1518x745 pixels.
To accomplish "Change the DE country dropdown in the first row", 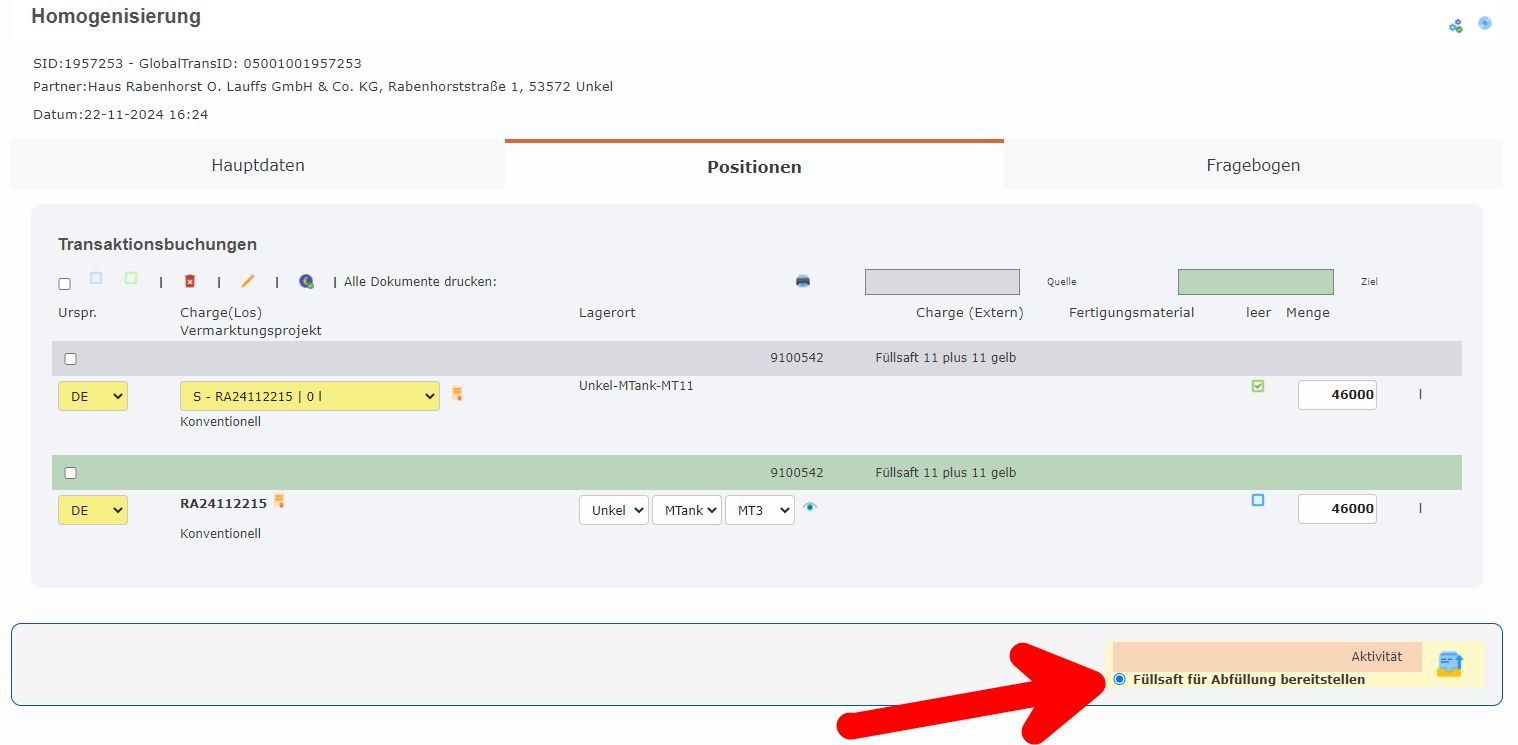I will tap(92, 395).
